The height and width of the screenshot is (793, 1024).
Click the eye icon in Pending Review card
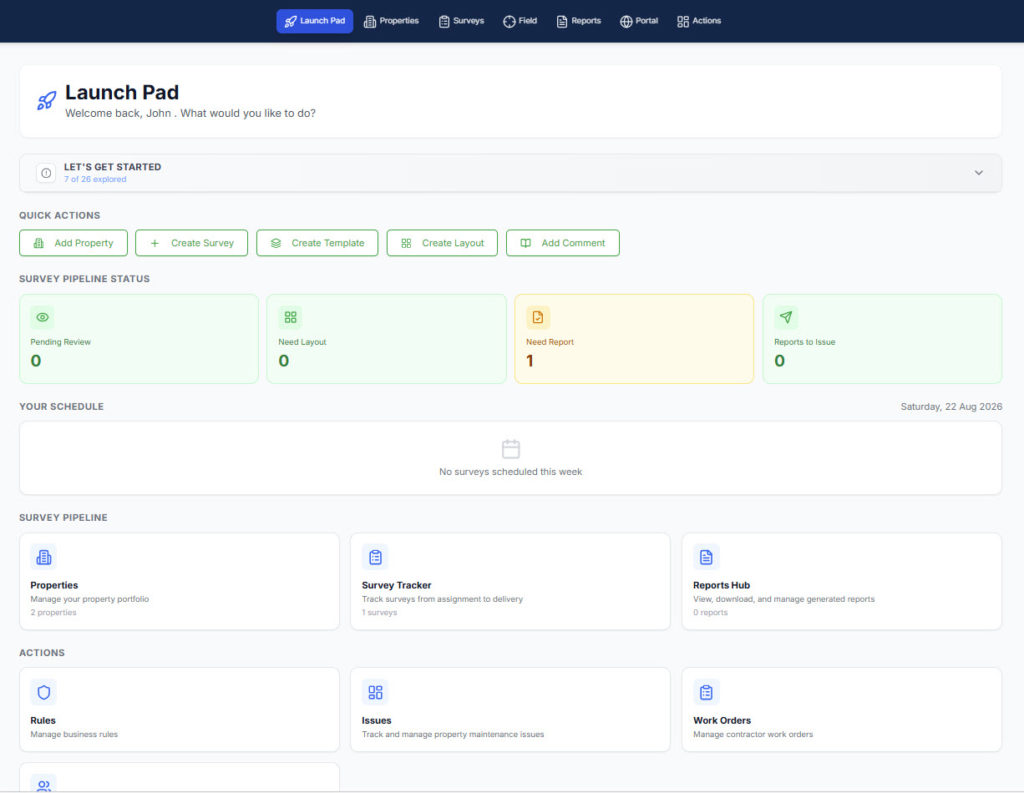(x=42, y=317)
